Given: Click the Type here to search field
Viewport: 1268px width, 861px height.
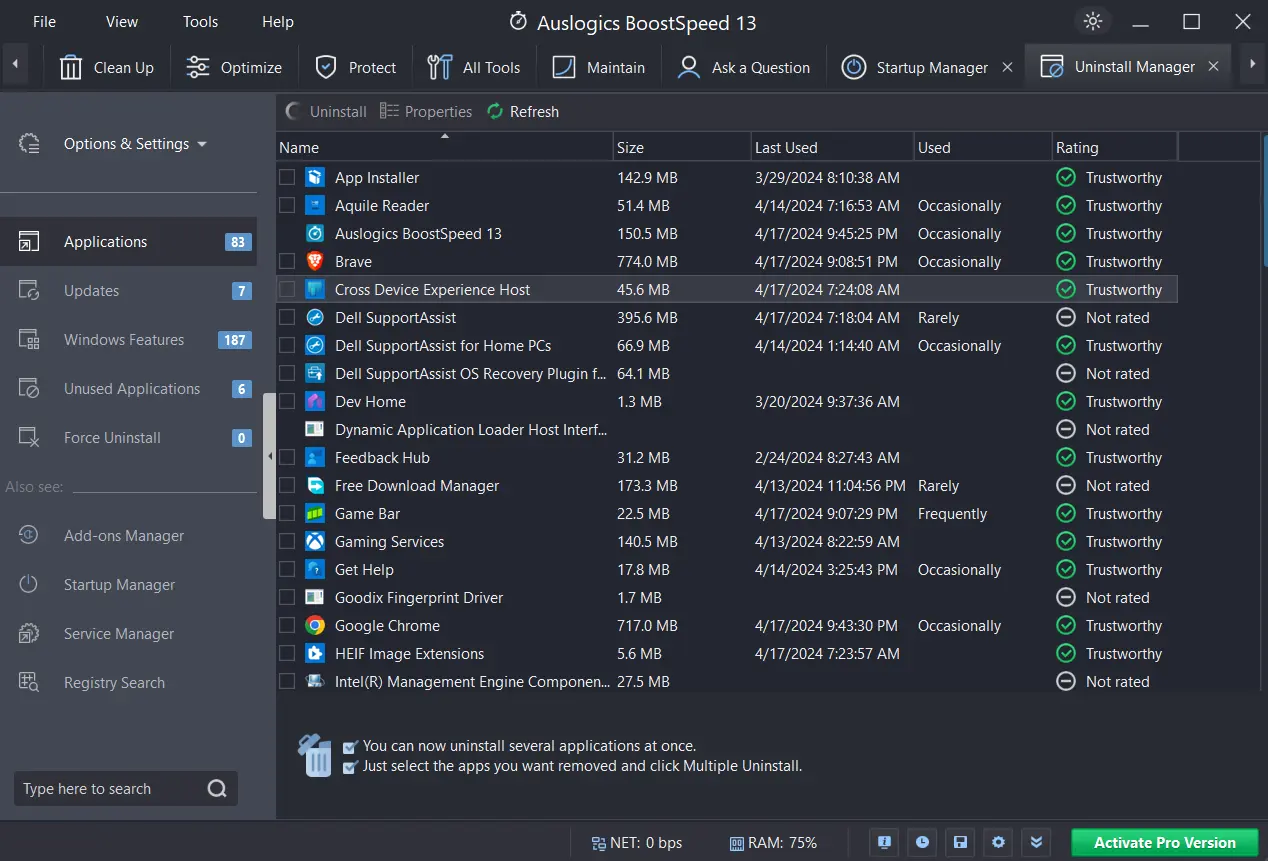Looking at the screenshot, I should coord(110,789).
